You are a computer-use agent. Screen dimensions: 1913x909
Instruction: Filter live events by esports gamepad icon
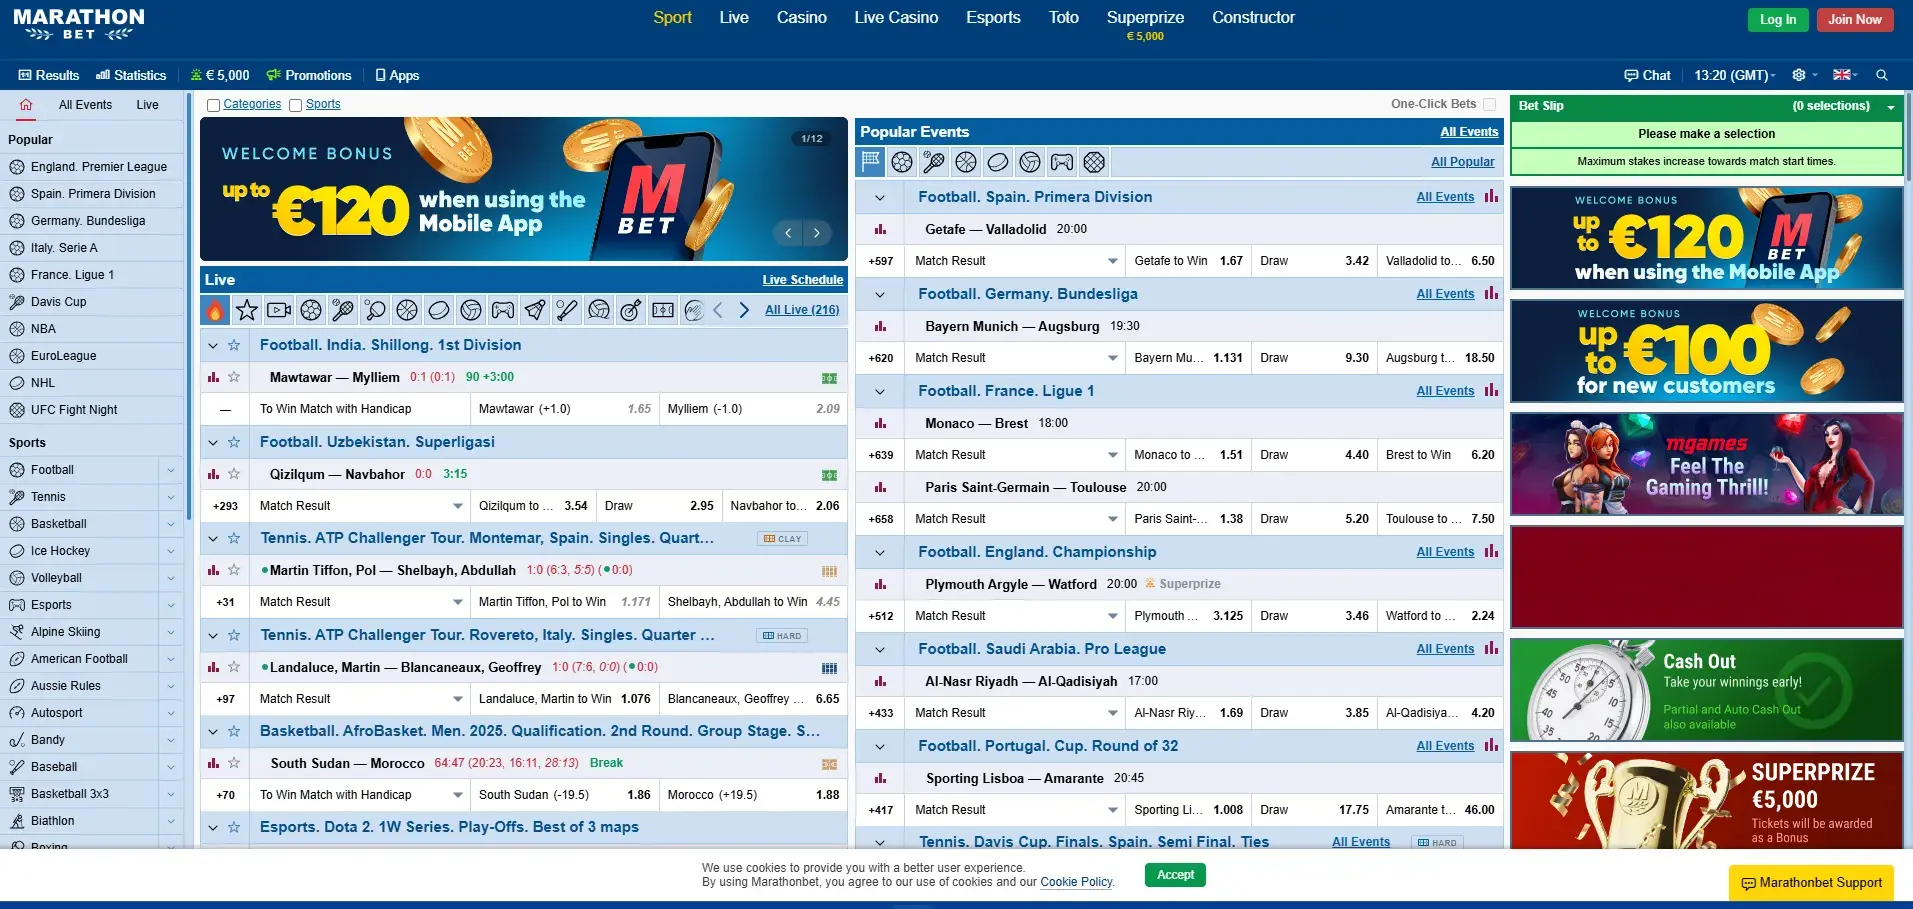[x=503, y=310]
